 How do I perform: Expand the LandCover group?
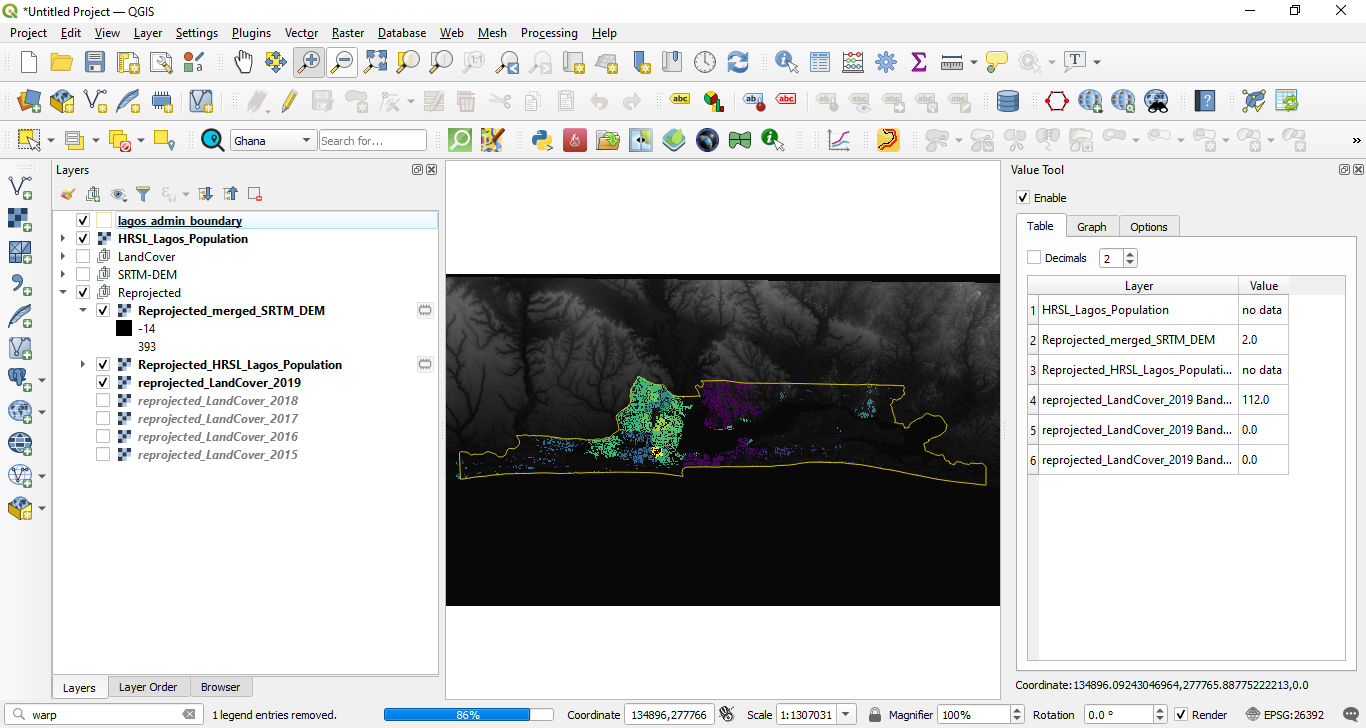[64, 257]
